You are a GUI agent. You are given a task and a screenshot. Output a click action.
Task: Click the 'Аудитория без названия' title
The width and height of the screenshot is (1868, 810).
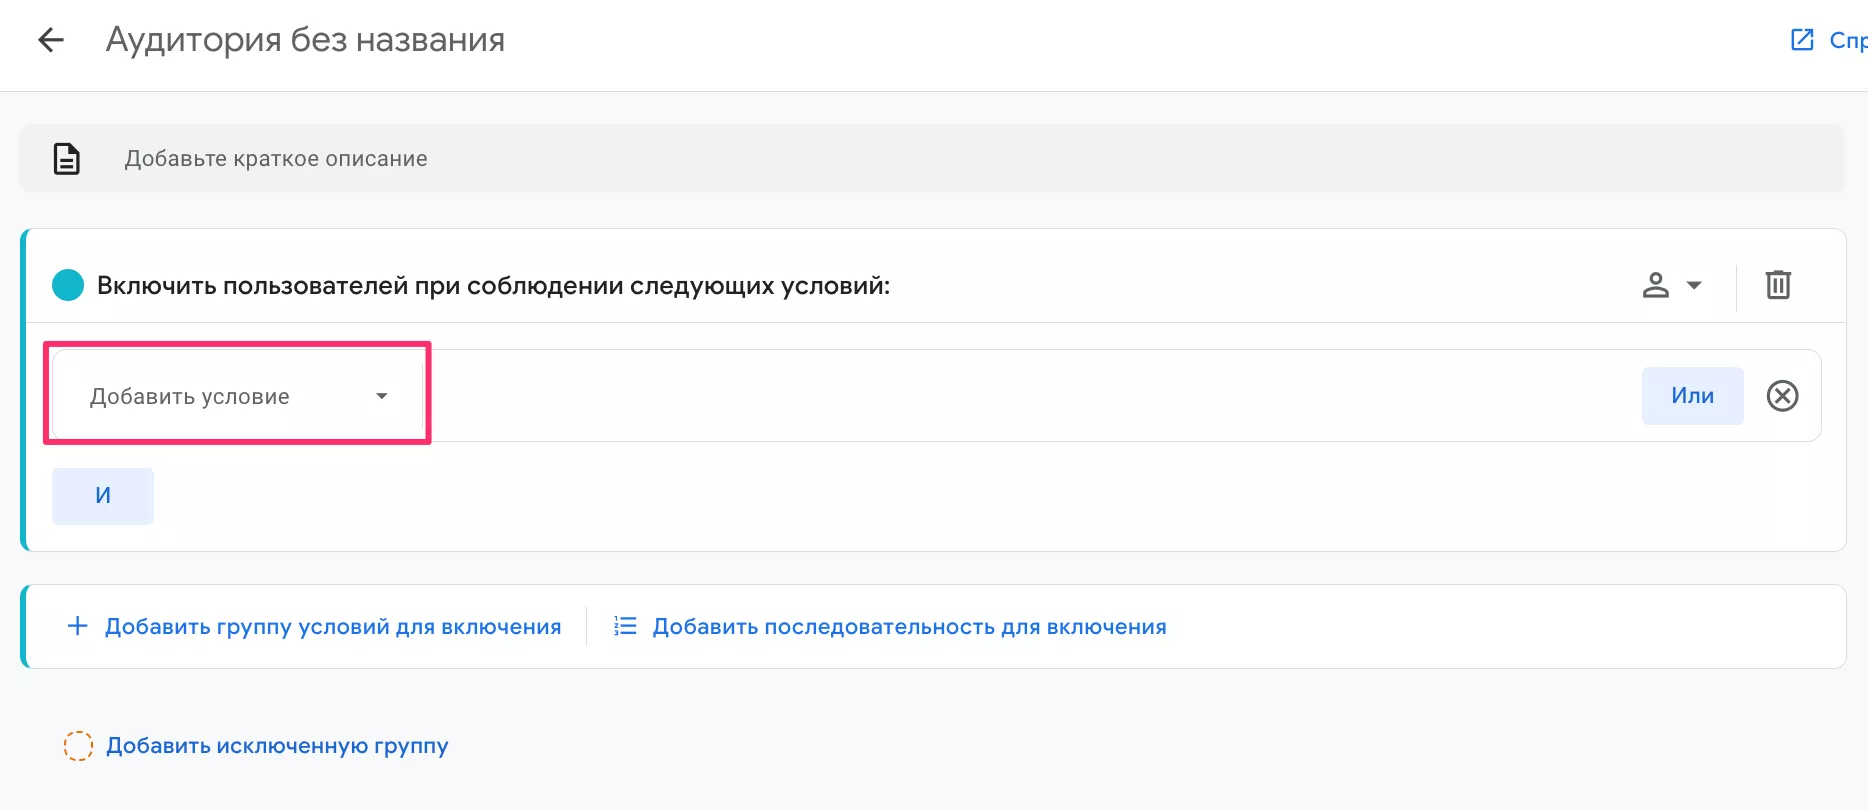coord(305,40)
